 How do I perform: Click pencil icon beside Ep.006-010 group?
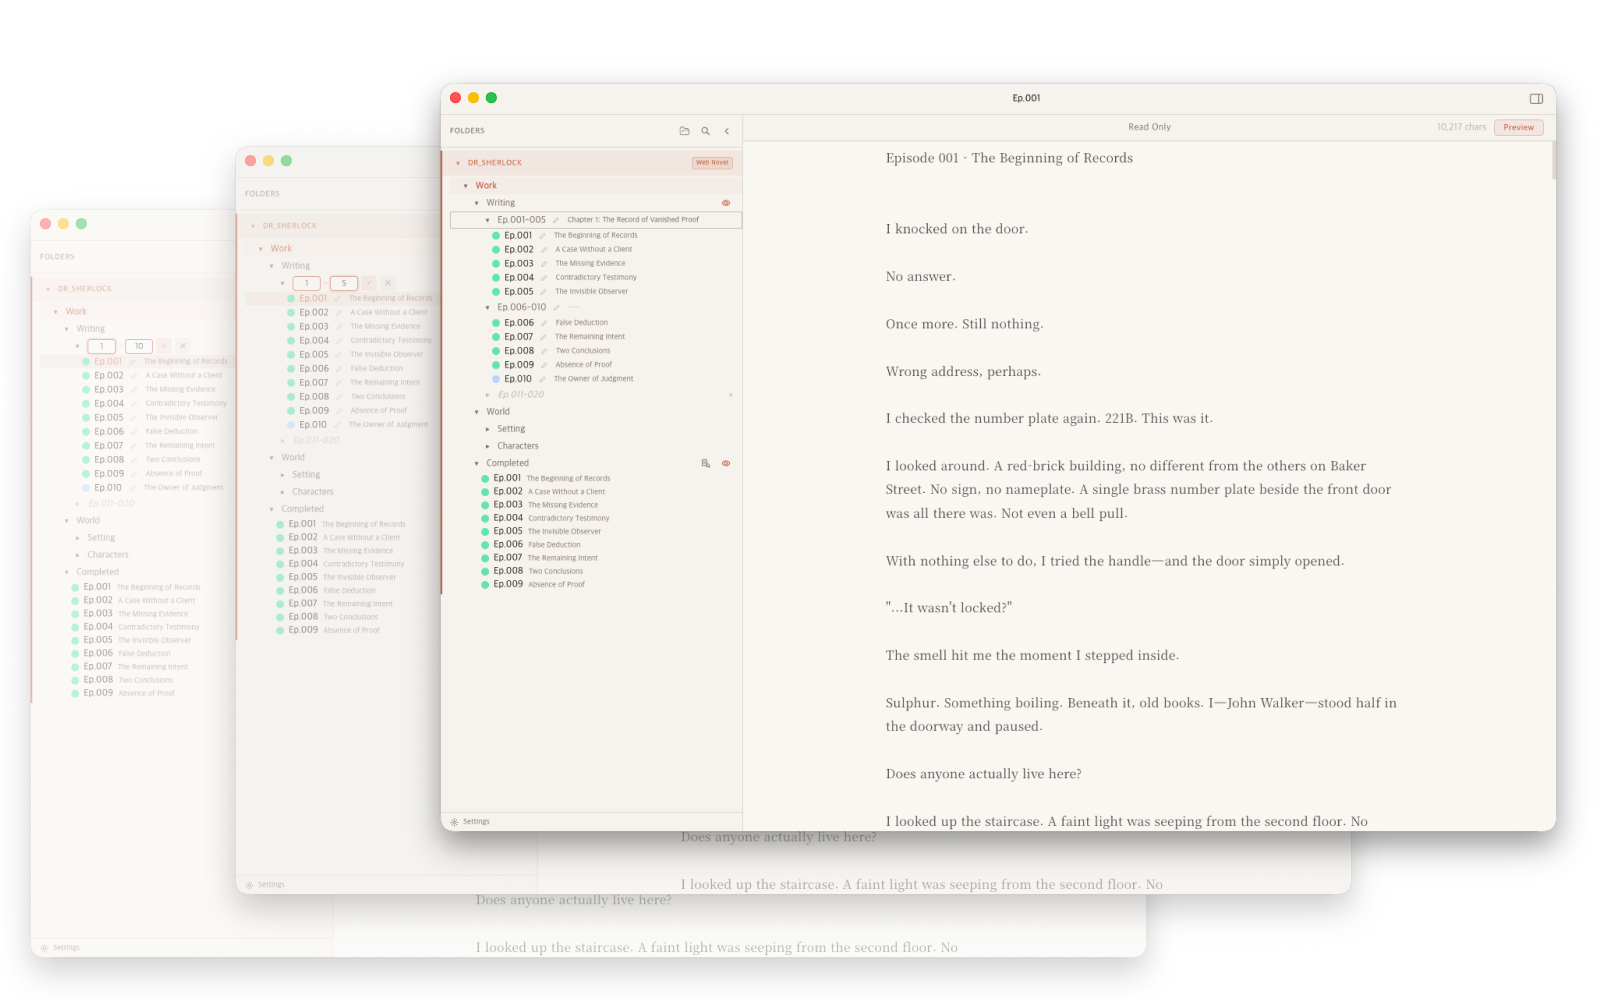coord(556,307)
